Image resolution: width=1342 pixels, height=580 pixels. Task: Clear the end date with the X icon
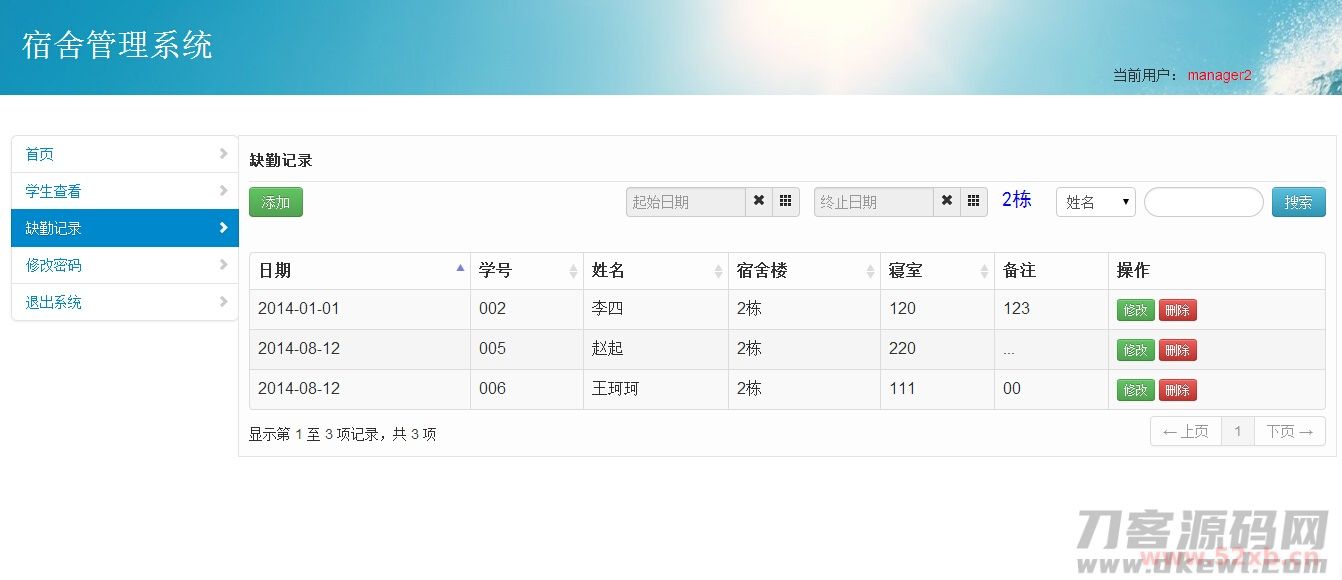pos(947,202)
